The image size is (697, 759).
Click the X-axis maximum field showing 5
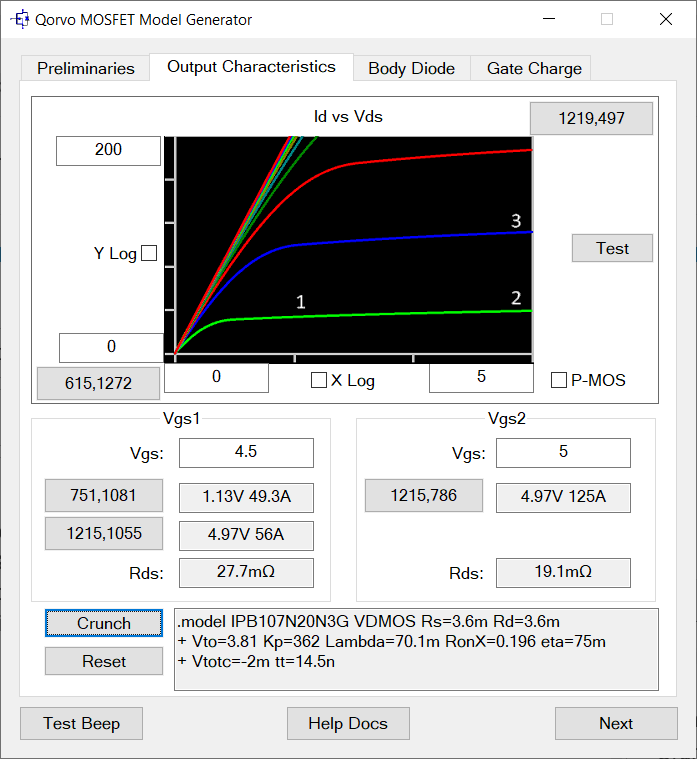[x=481, y=377]
